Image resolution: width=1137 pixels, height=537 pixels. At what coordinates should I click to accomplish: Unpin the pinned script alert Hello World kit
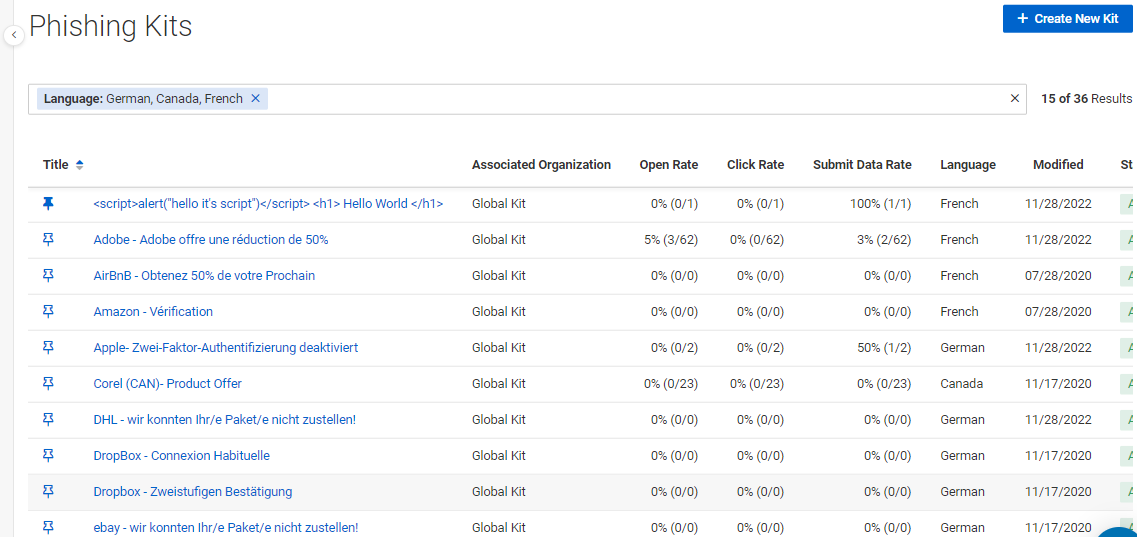pos(49,204)
